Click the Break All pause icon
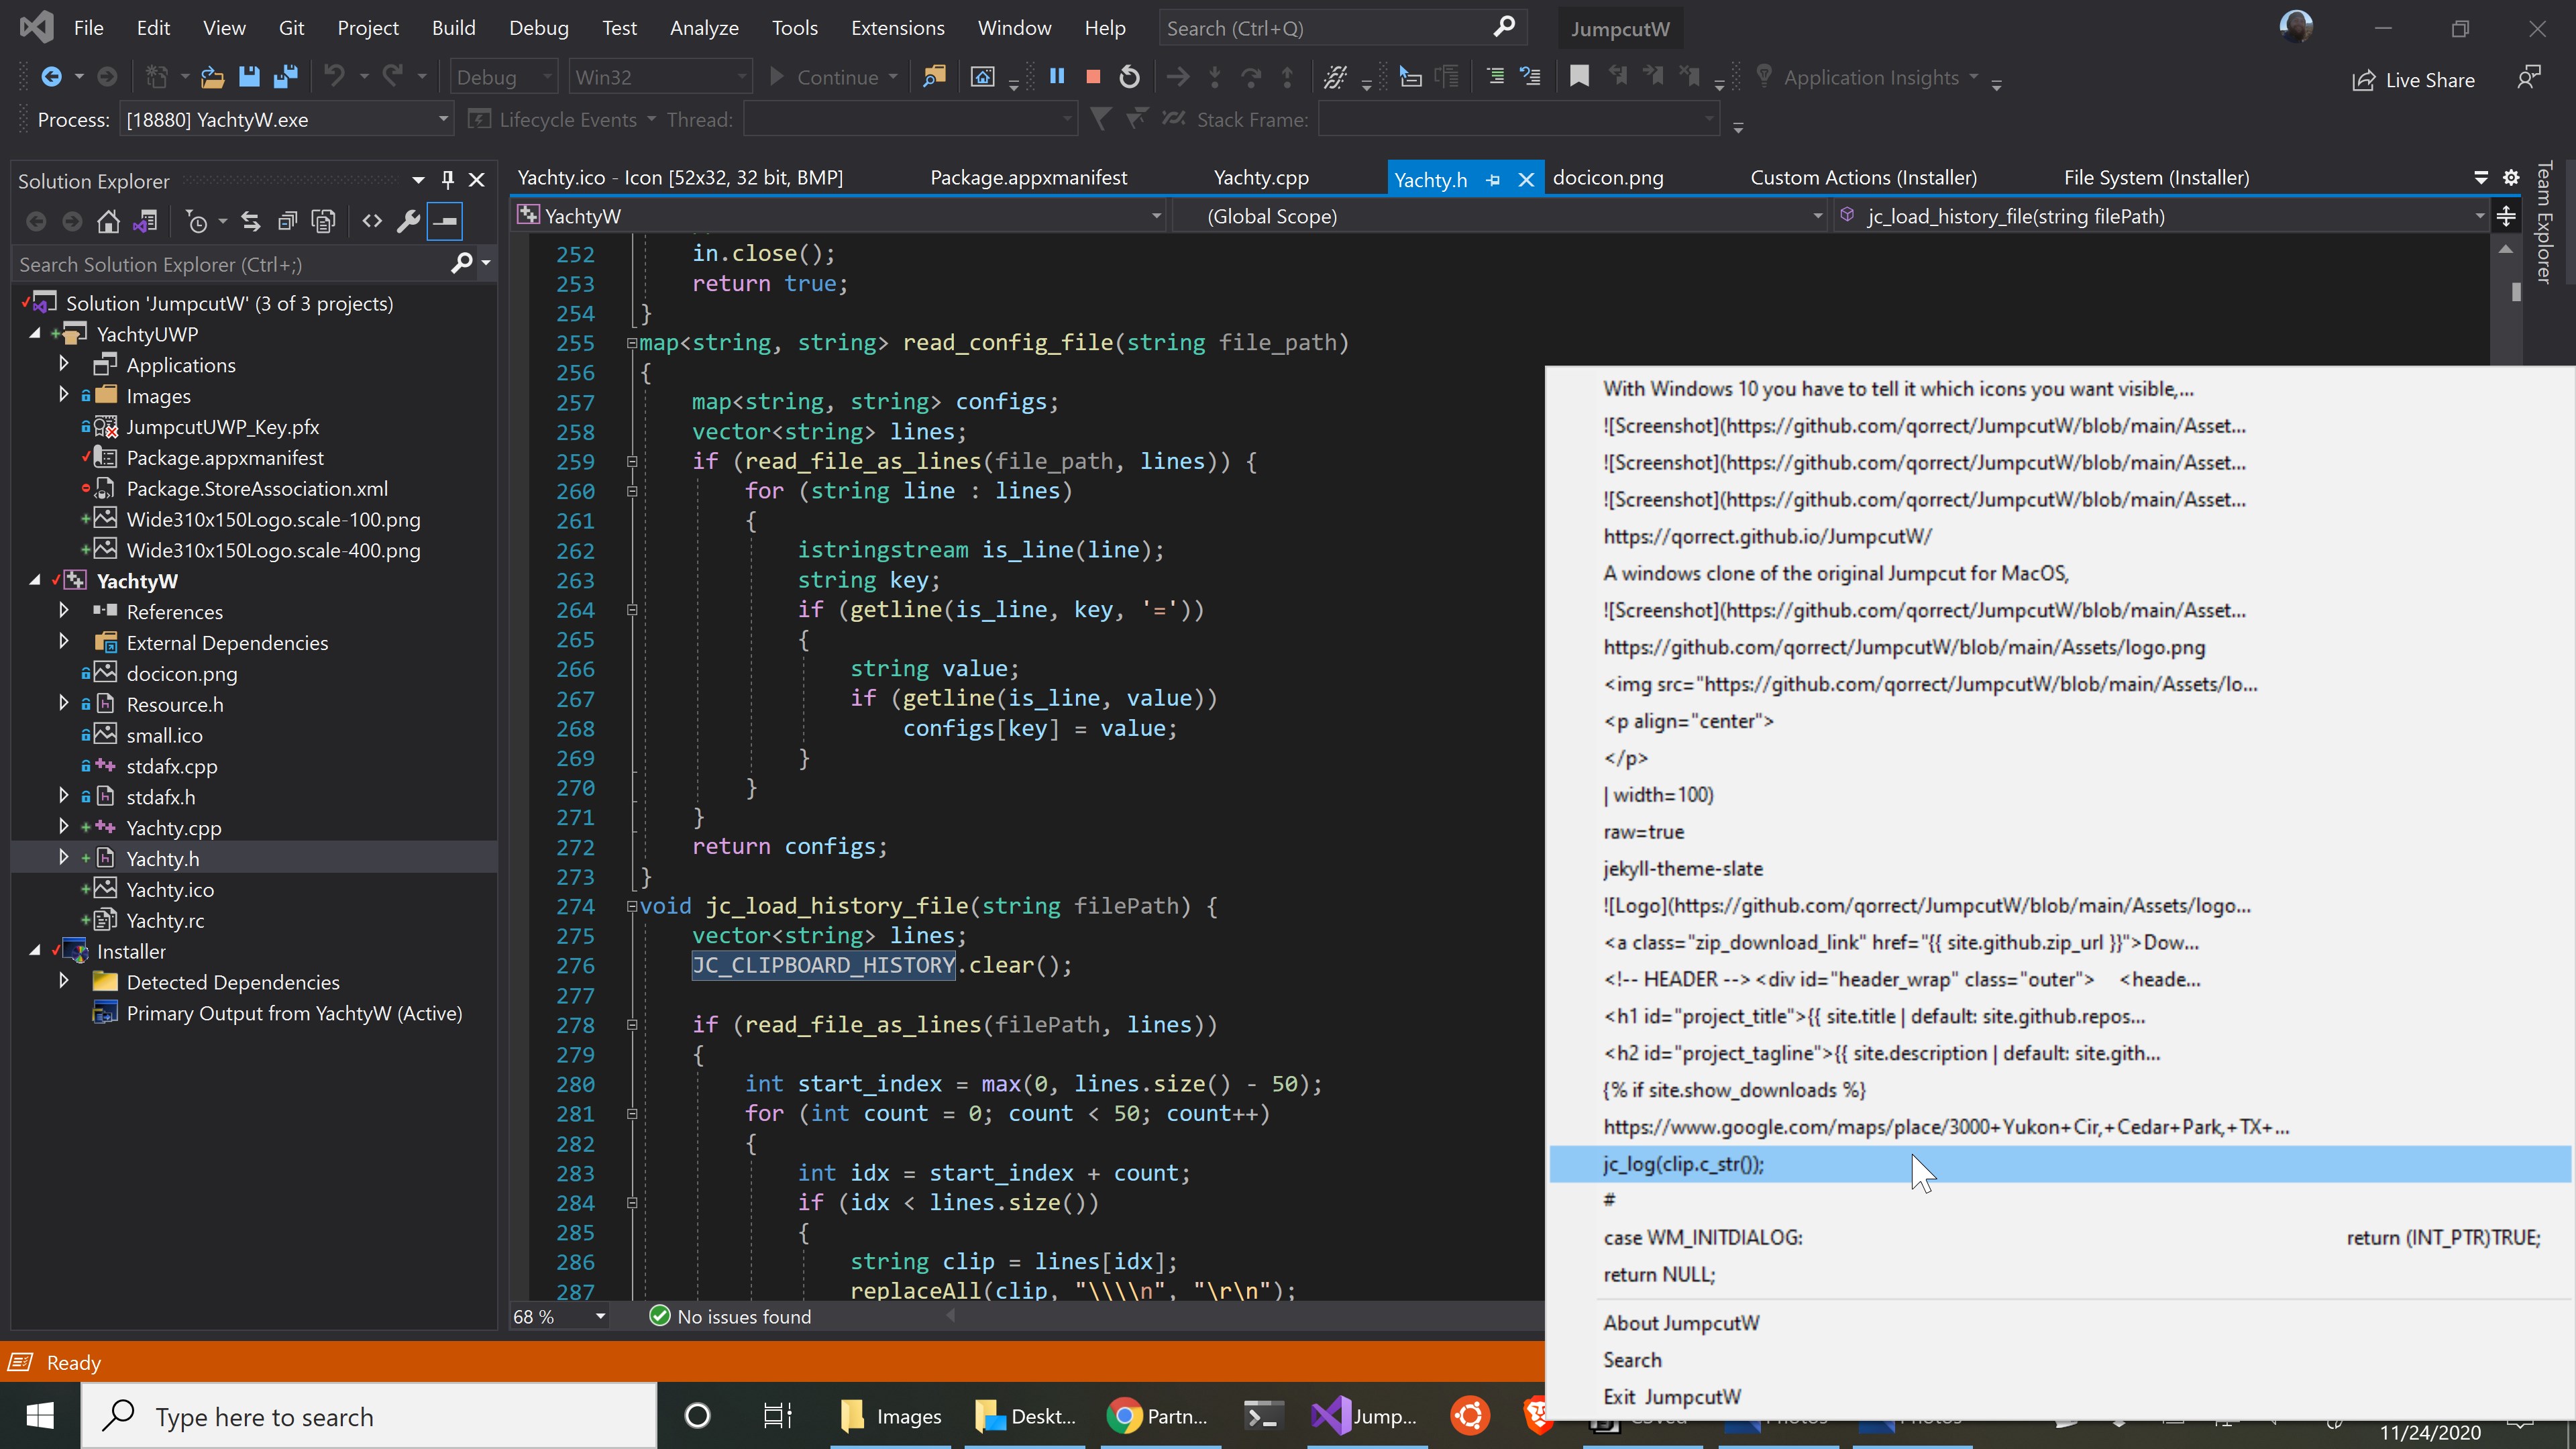2576x1449 pixels. (x=1057, y=77)
